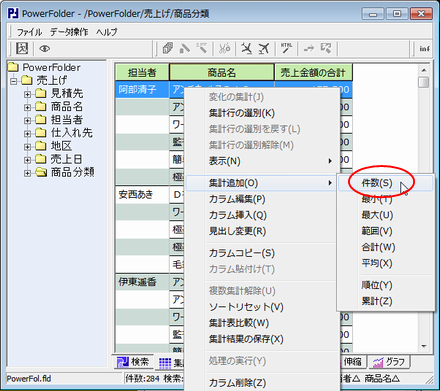Switch to the 検索 tab
Image resolution: width=440 pixels, height=391 pixels.
pyautogui.click(x=134, y=362)
